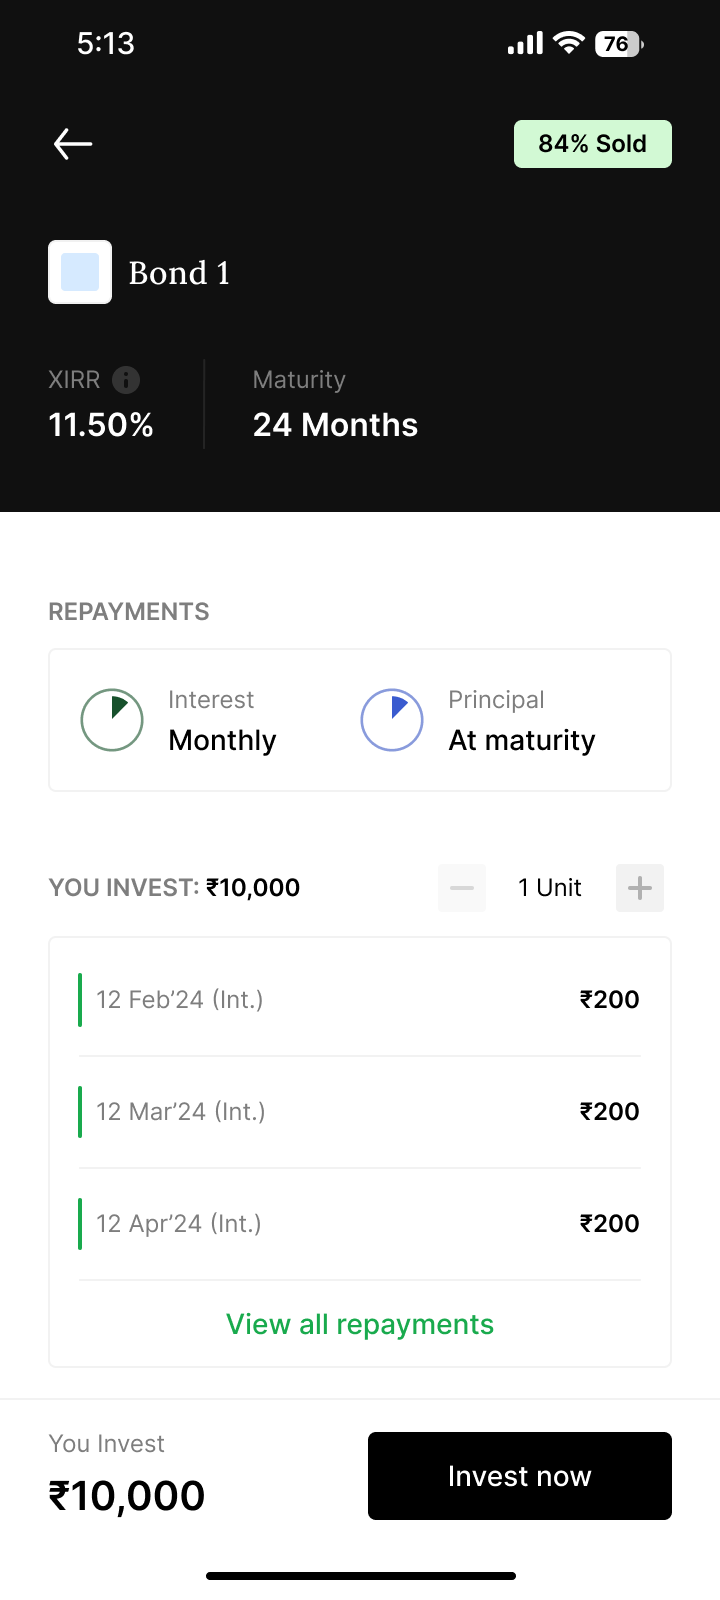The height and width of the screenshot is (1600, 720).
Task: Increase units with the plus button
Action: pyautogui.click(x=640, y=888)
